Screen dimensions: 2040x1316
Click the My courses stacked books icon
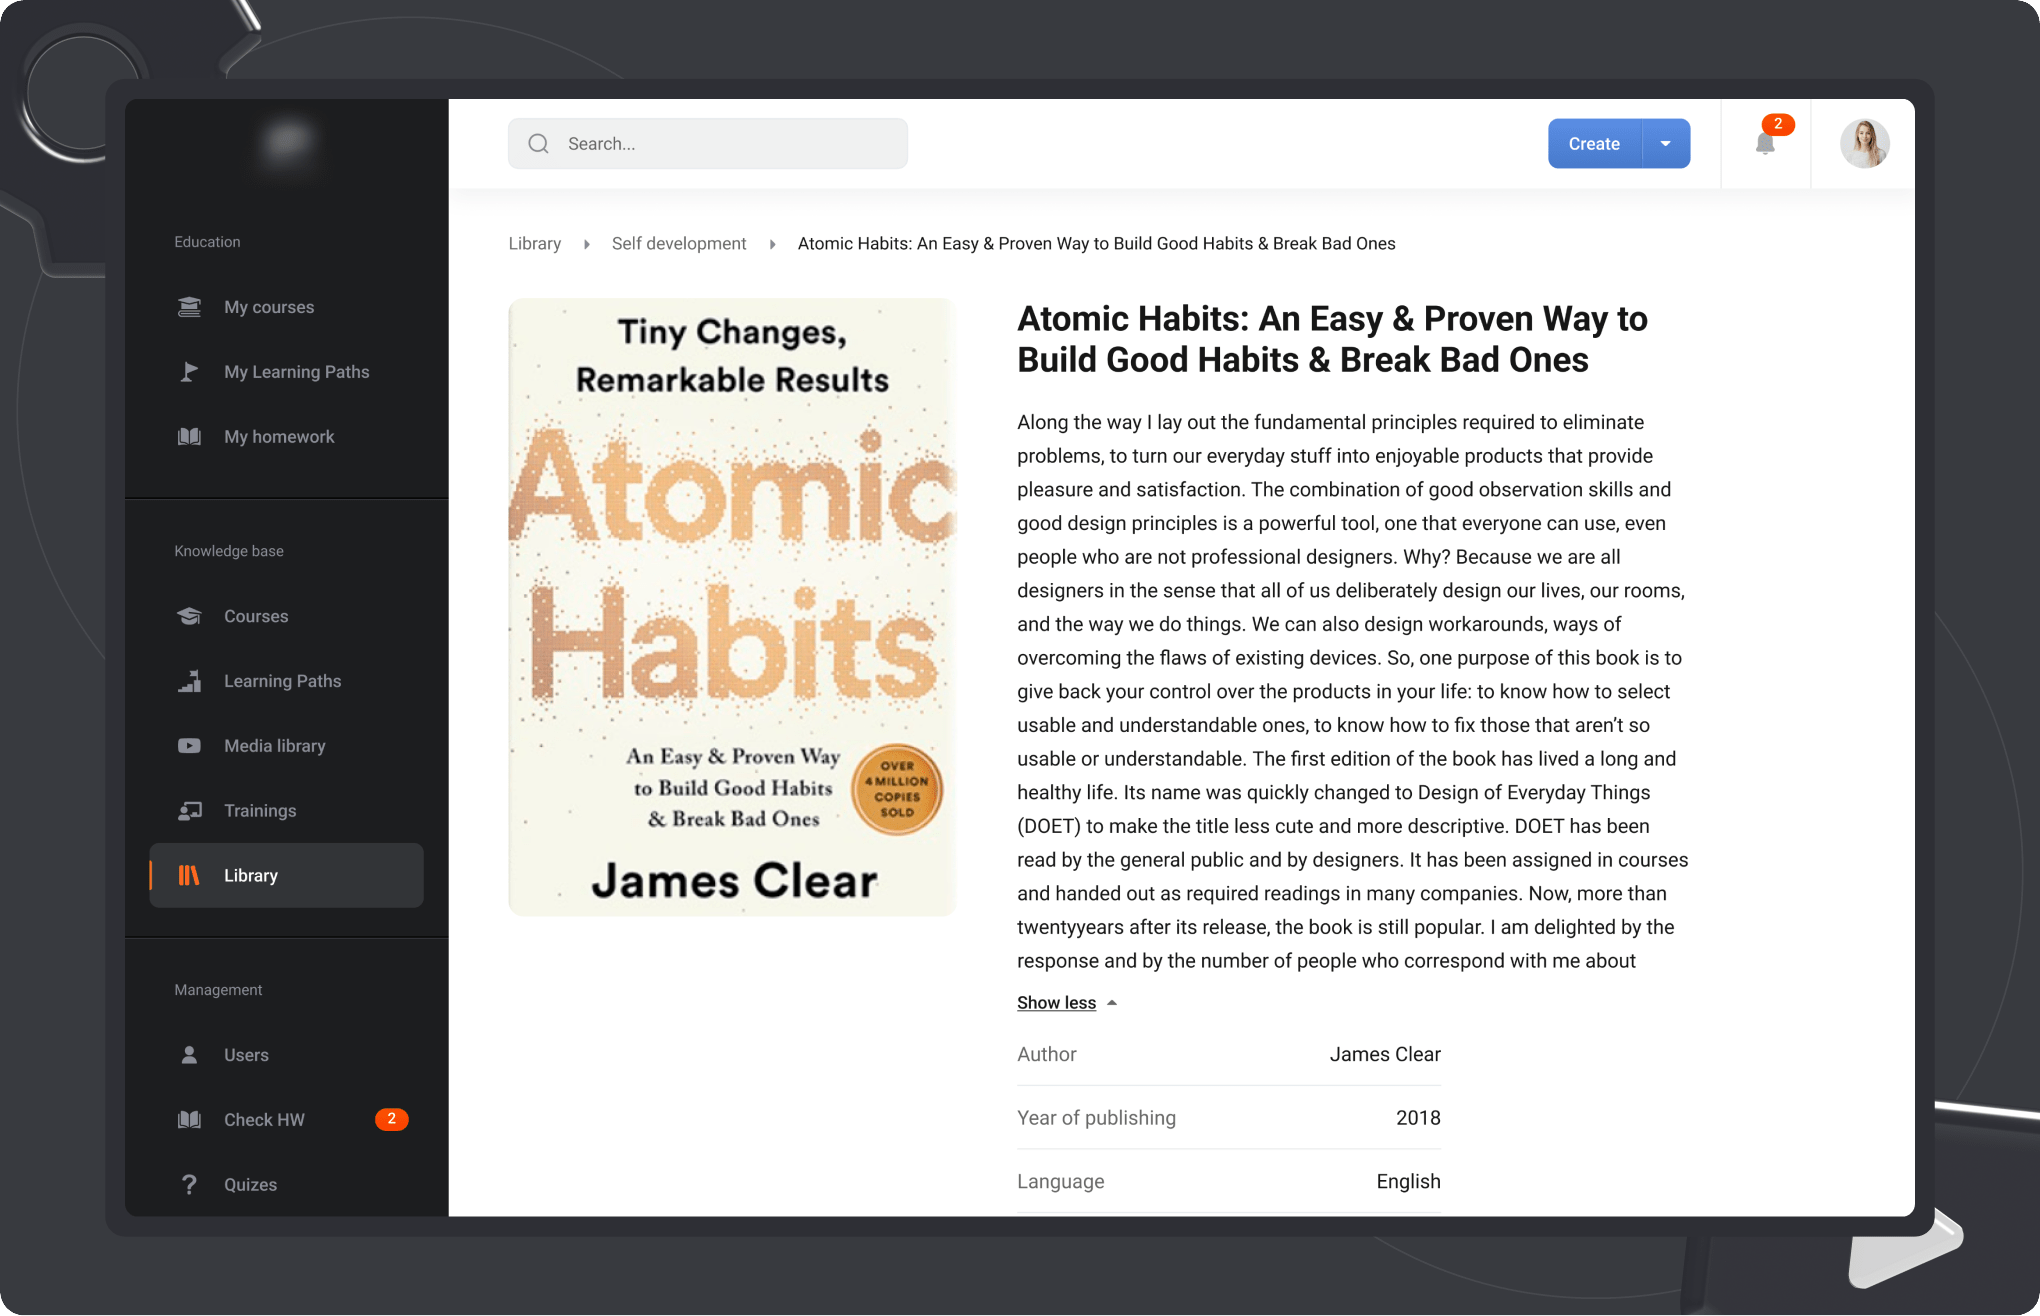(189, 307)
